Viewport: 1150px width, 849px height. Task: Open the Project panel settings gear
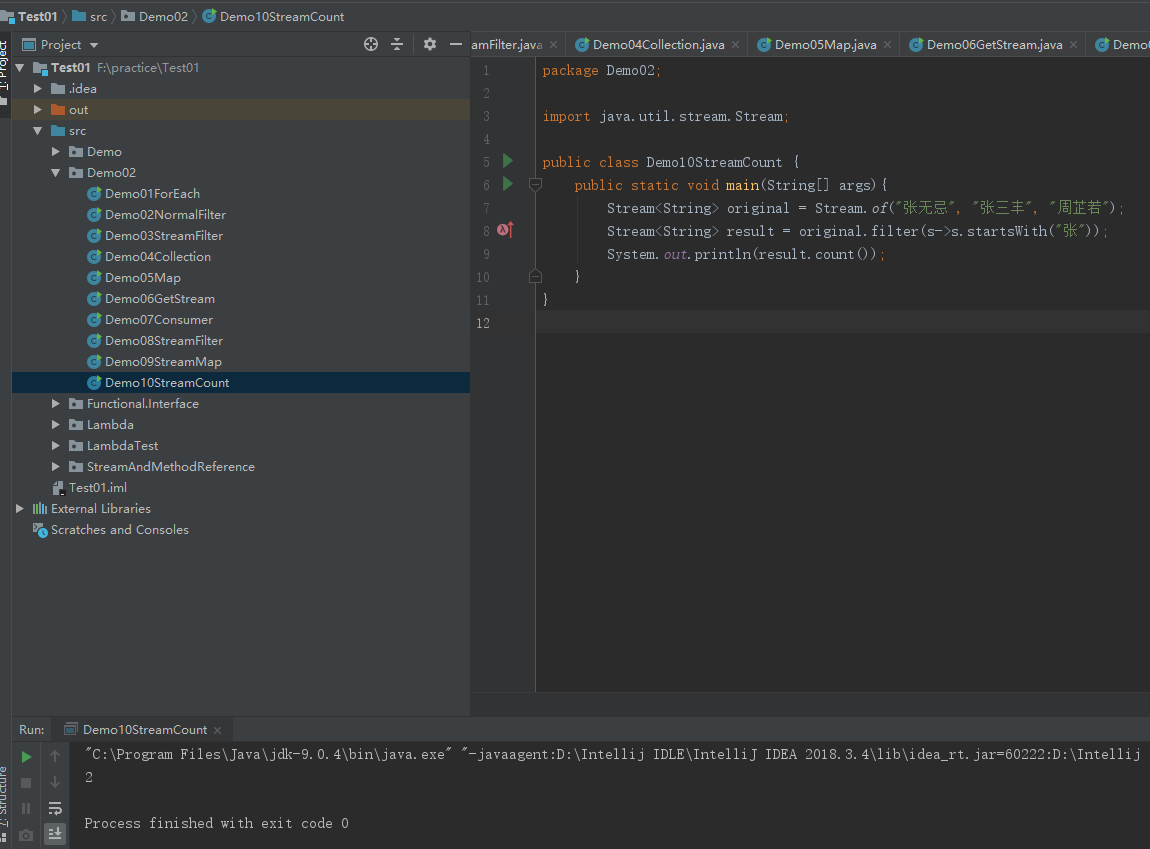tap(430, 44)
